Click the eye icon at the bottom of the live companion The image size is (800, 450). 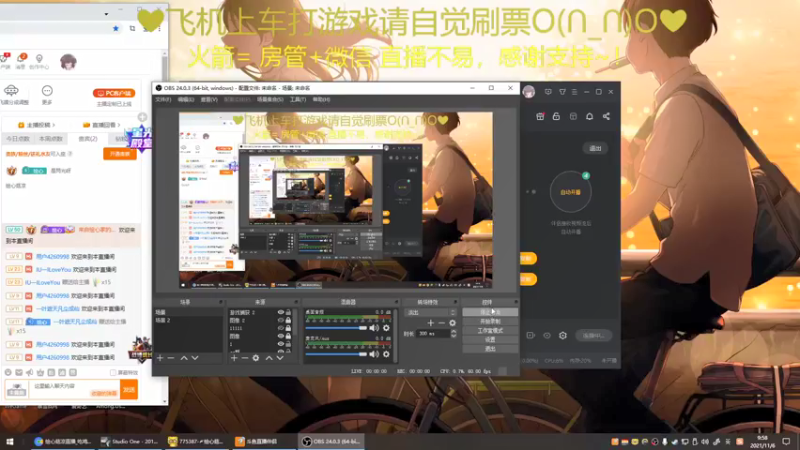pos(547,336)
